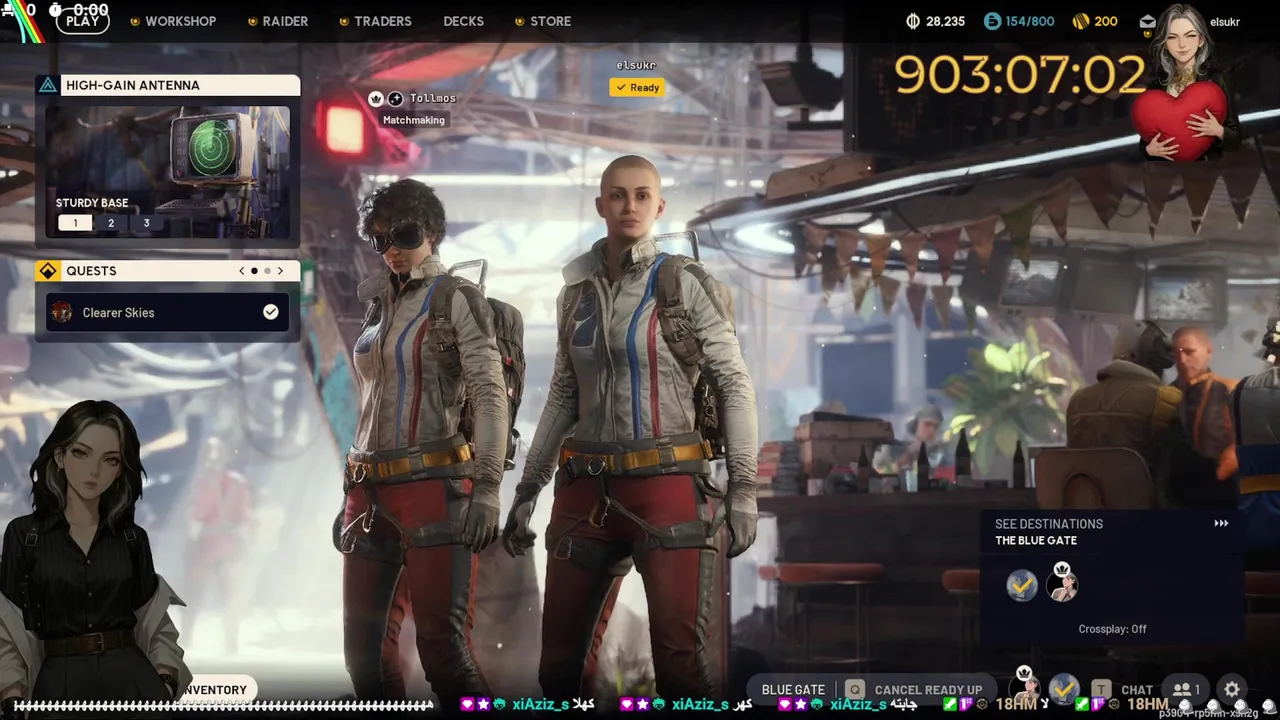Viewport: 1280px width, 720px height.
Task: Click the 28,235 coin balance
Action: pyautogui.click(x=945, y=21)
